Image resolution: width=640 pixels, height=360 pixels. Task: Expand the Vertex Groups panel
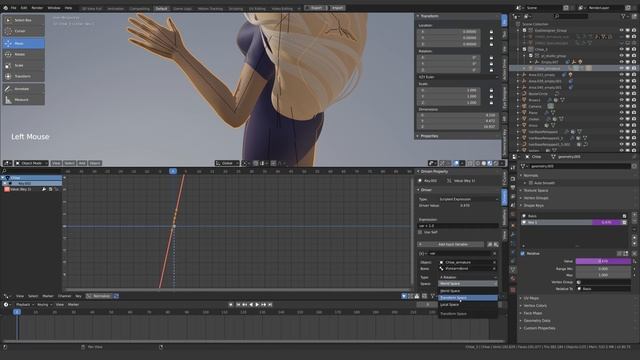[x=536, y=198]
